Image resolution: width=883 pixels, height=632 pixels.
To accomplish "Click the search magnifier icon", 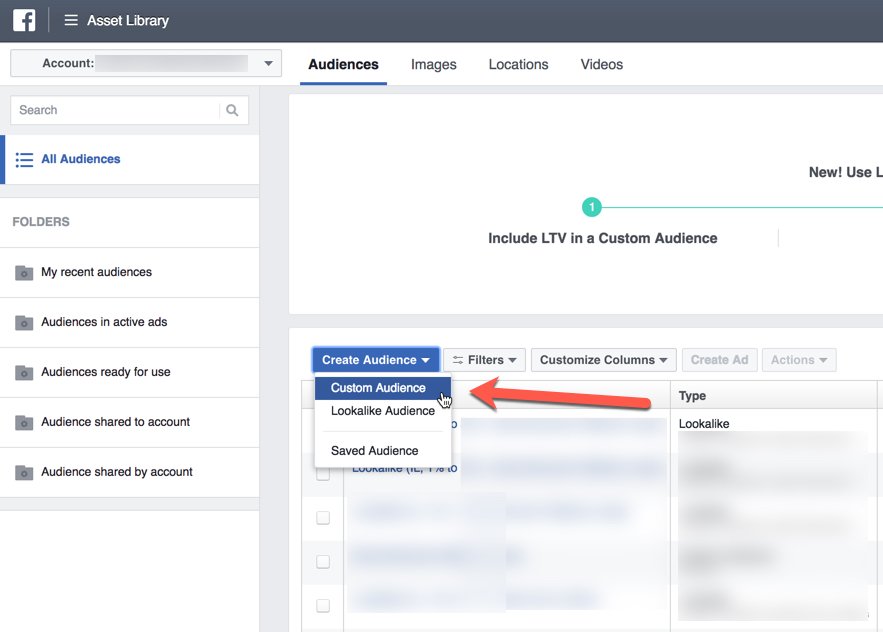I will coord(232,110).
